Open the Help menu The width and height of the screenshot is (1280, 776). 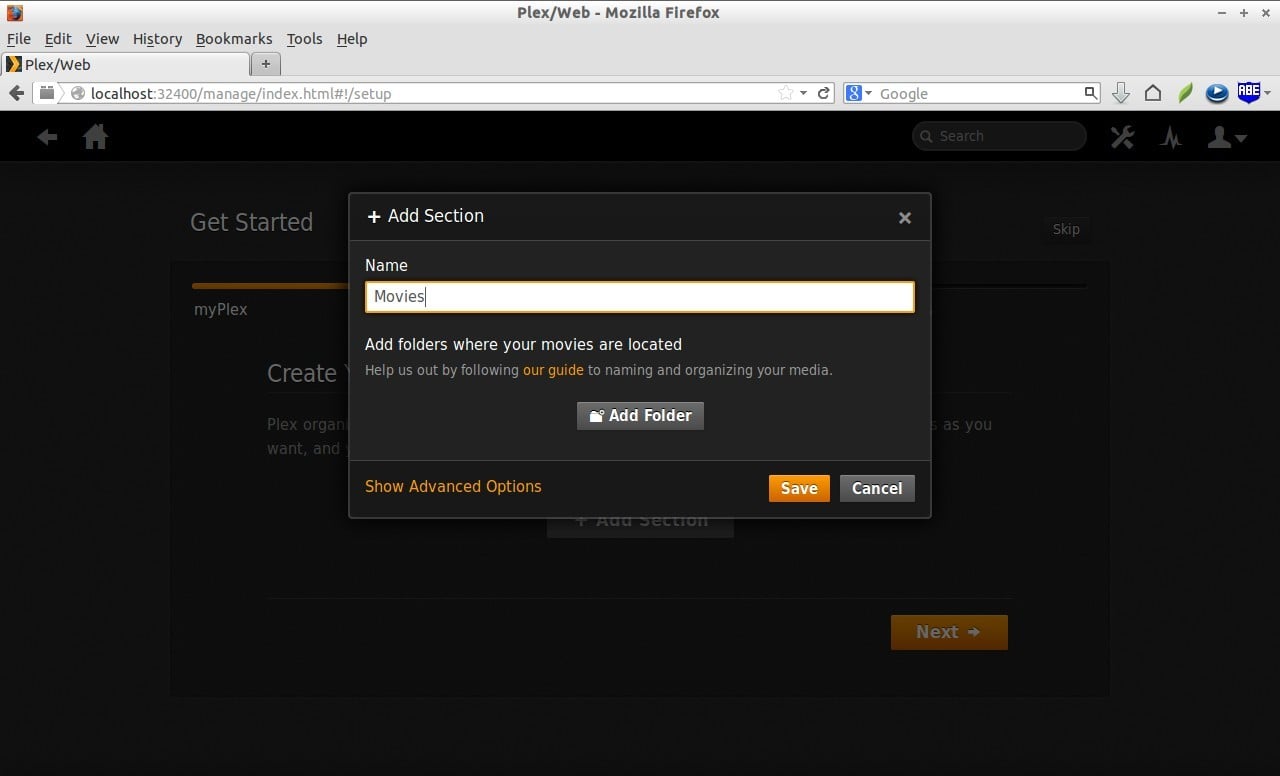click(x=352, y=39)
